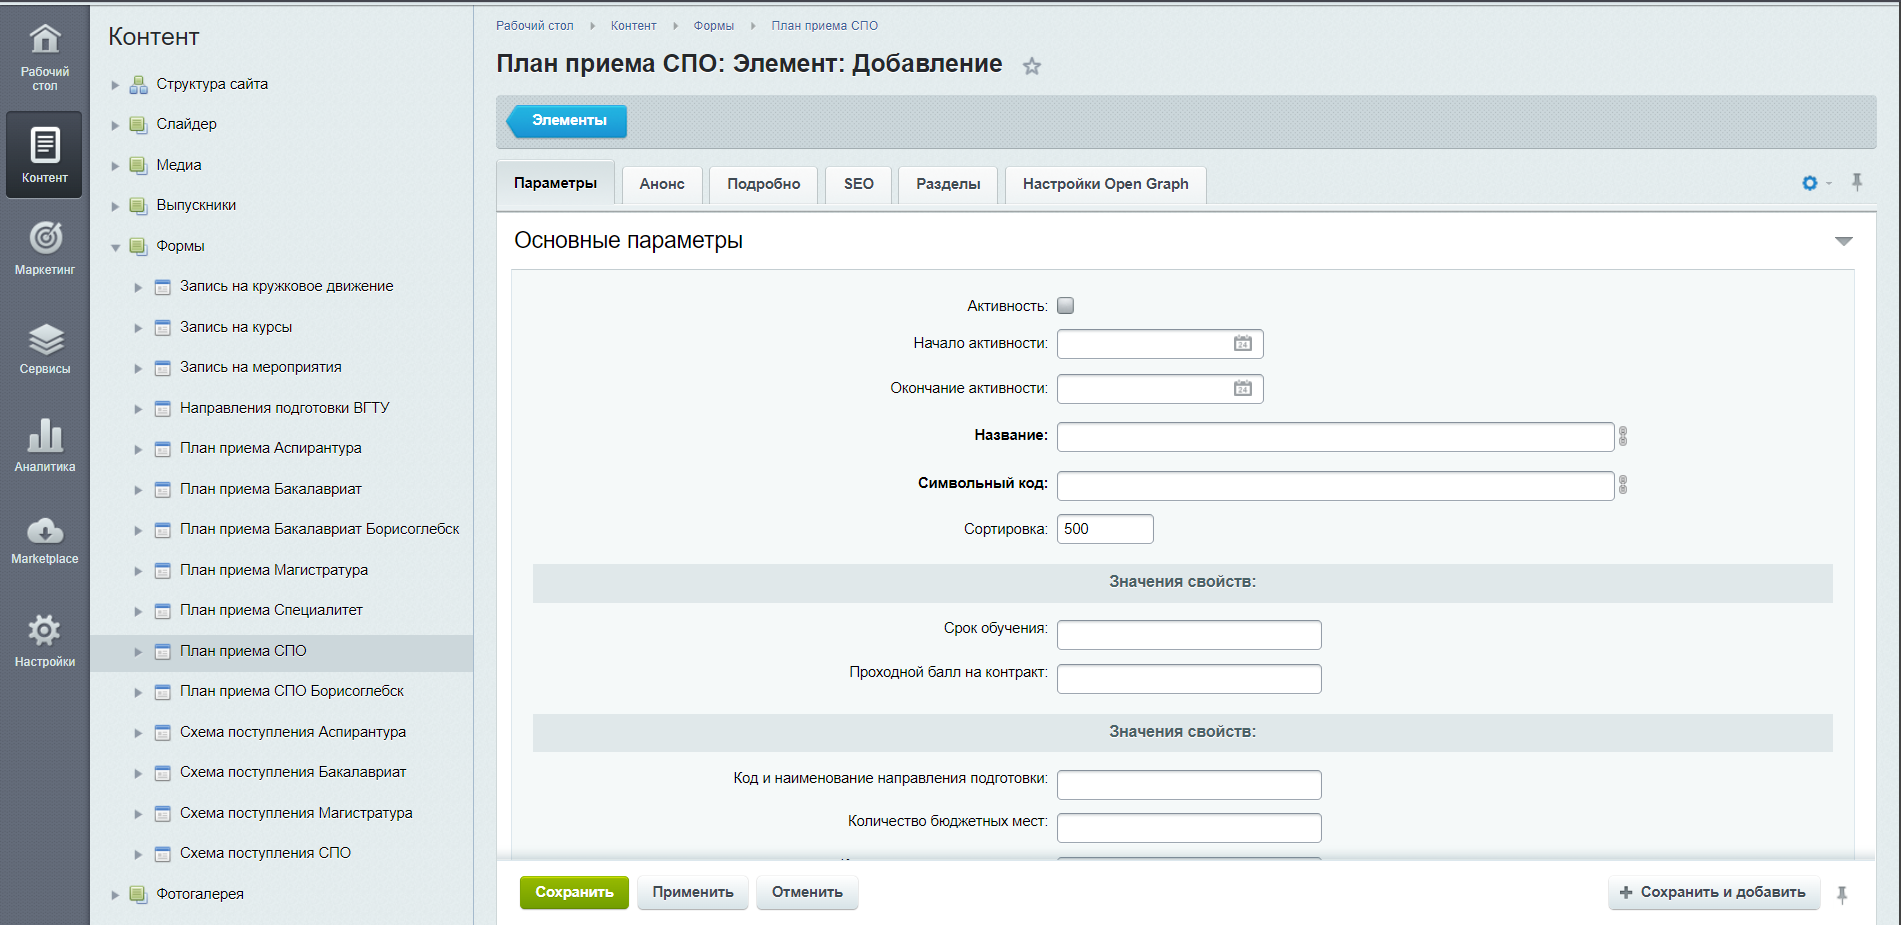
Task: Add page to favorites with star icon
Action: coord(1032,66)
